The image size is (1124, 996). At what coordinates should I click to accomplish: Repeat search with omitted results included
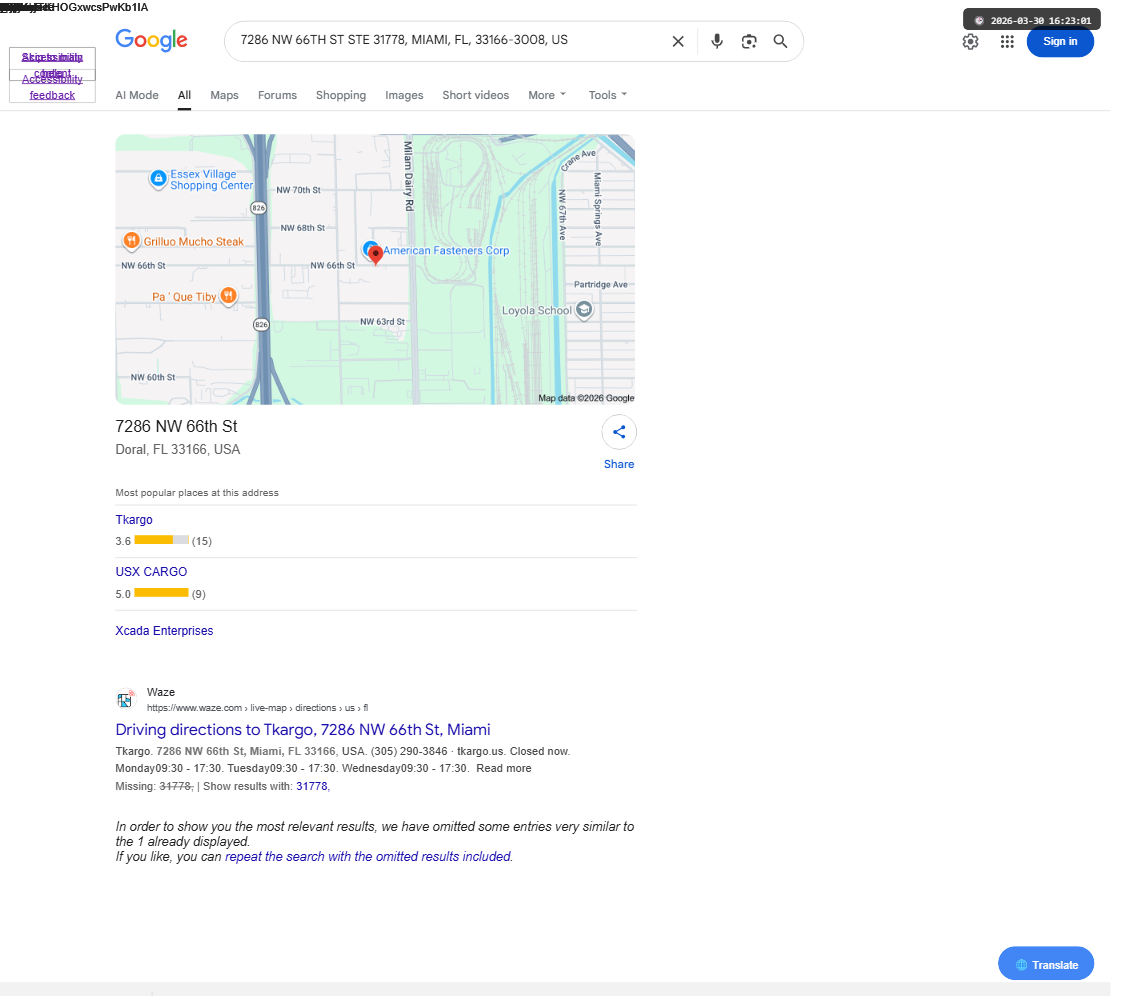368,857
